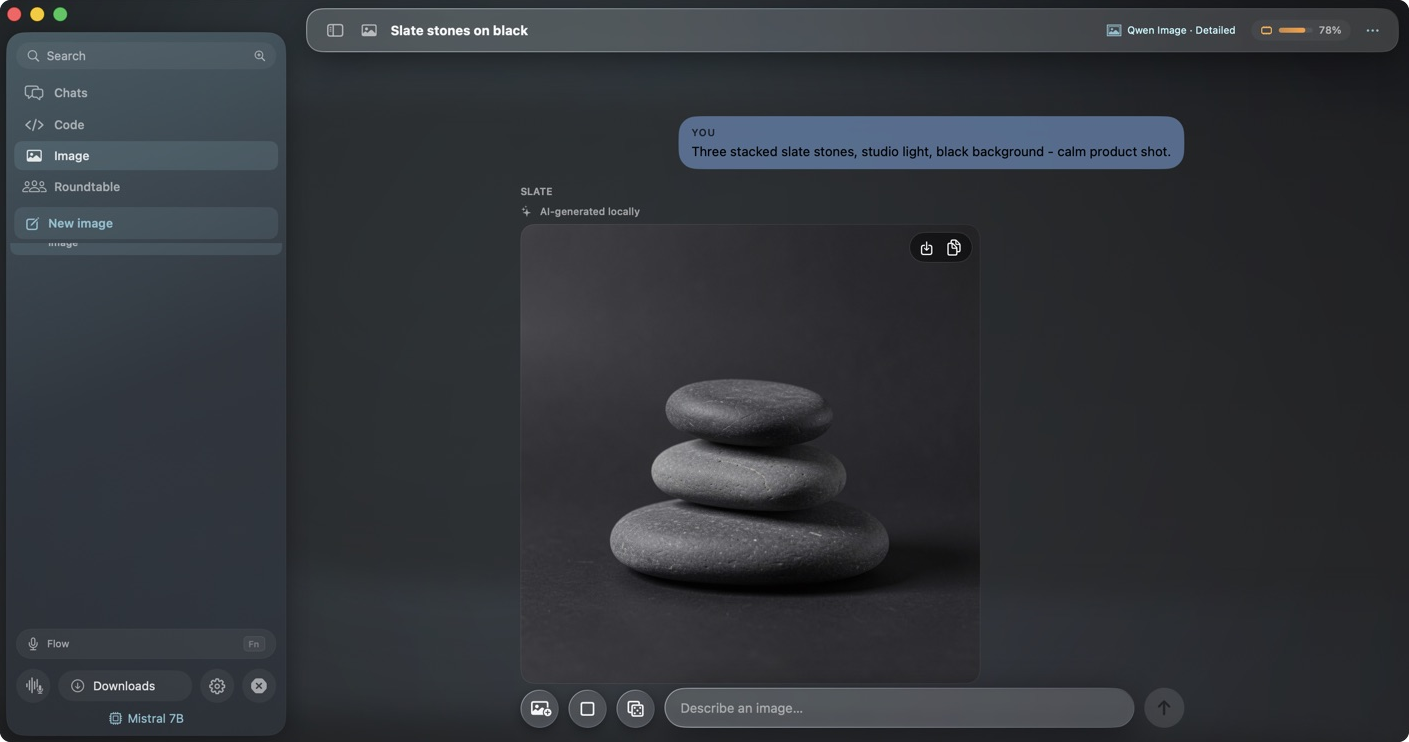Click the add reference image icon

[540, 709]
